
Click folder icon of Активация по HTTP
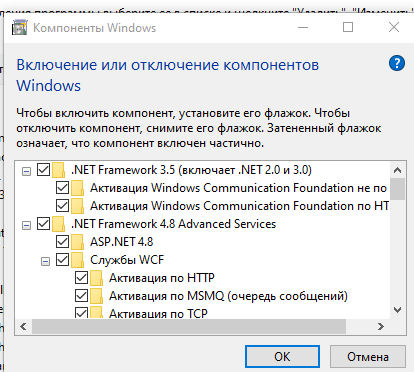[x=96, y=278]
